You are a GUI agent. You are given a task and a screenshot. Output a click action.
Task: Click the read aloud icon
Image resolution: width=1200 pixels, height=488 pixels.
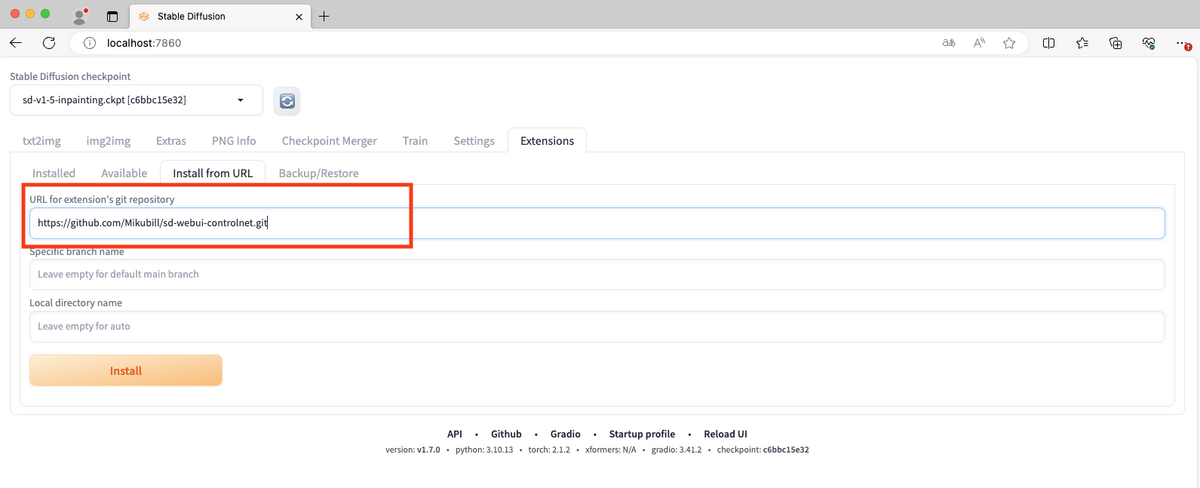(979, 43)
